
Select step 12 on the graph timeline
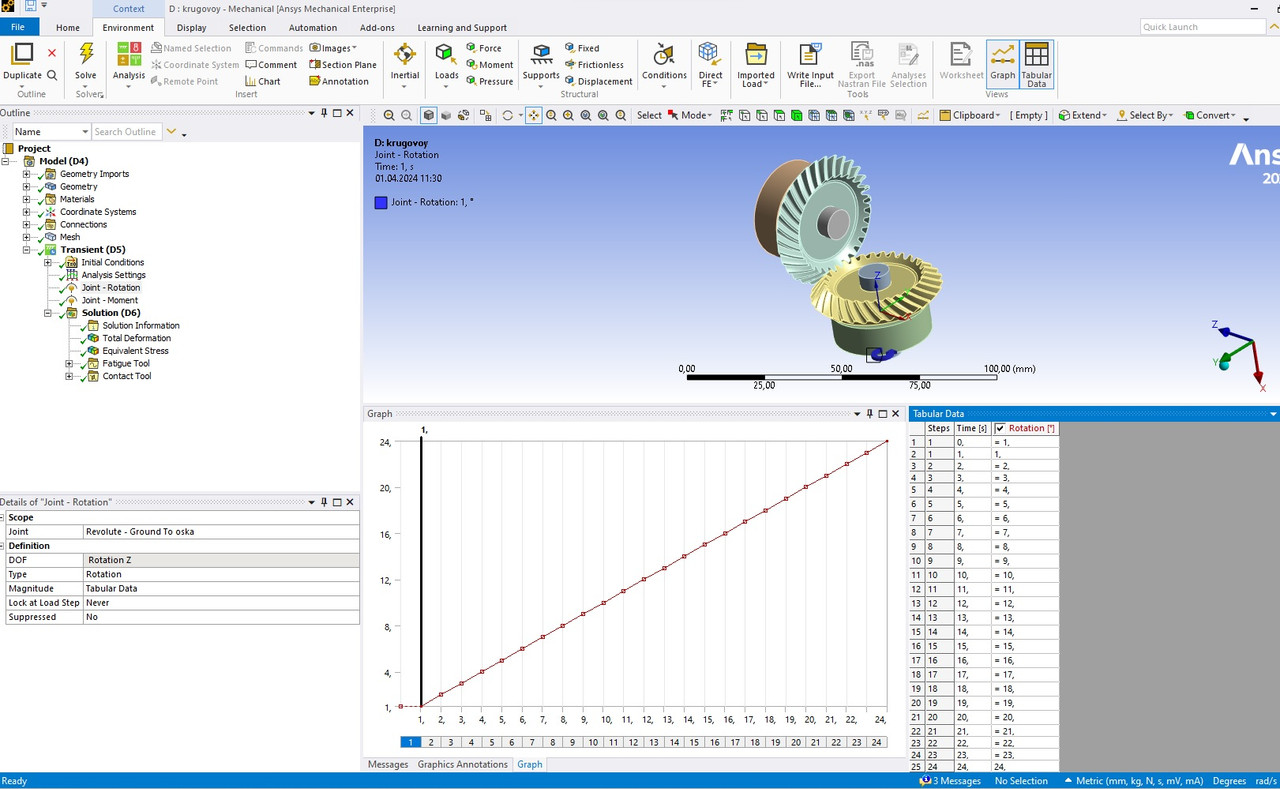click(633, 742)
